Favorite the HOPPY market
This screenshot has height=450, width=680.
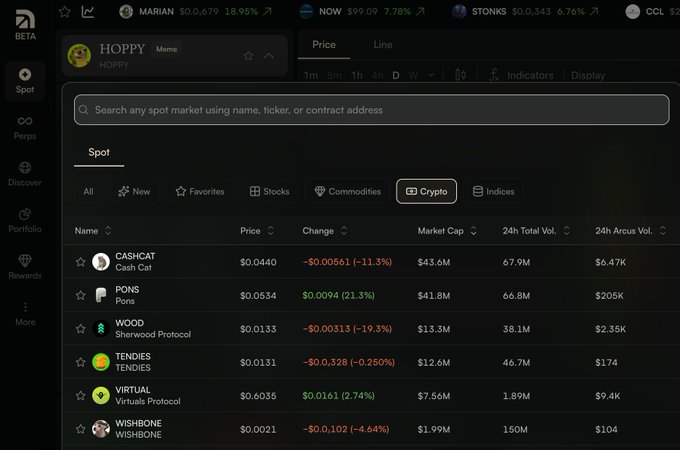pos(248,56)
